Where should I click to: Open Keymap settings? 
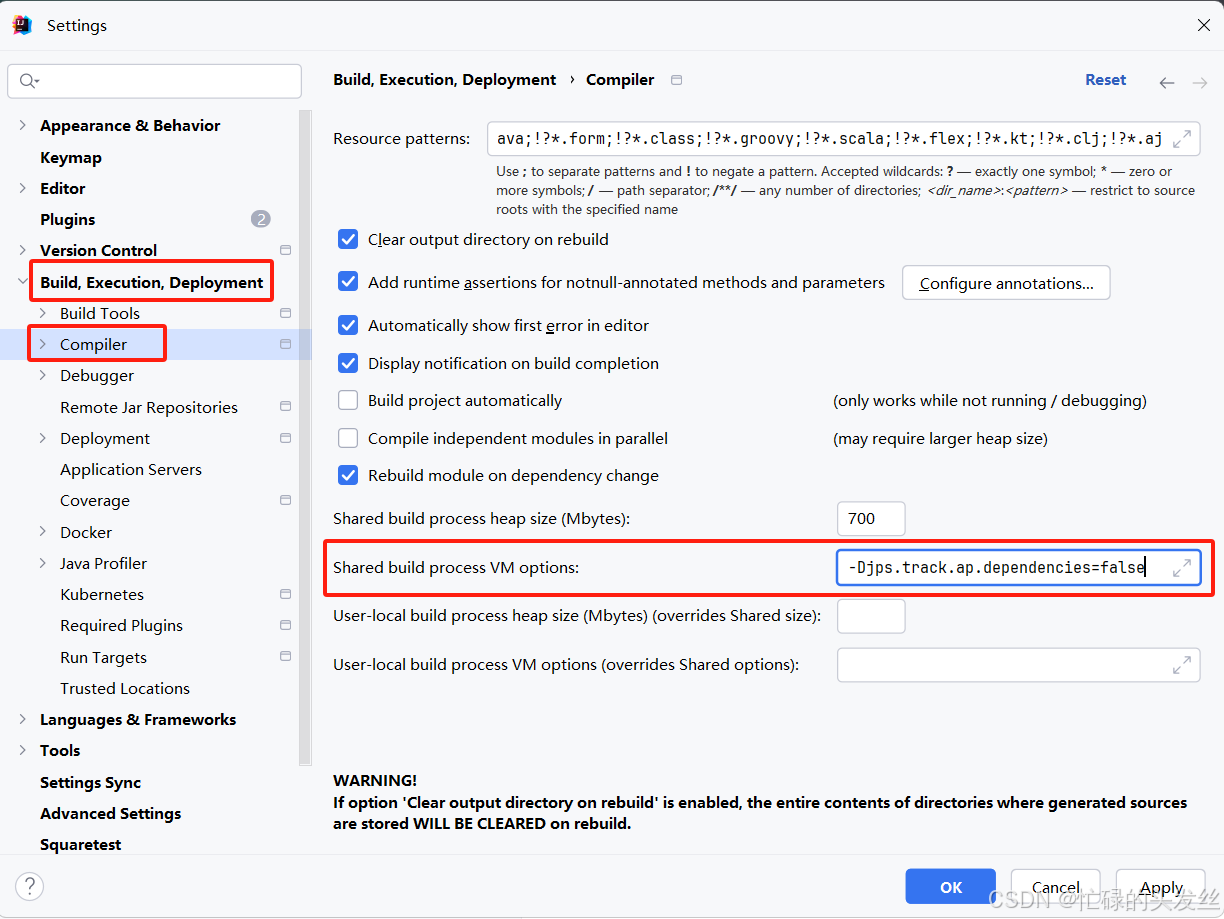[71, 157]
